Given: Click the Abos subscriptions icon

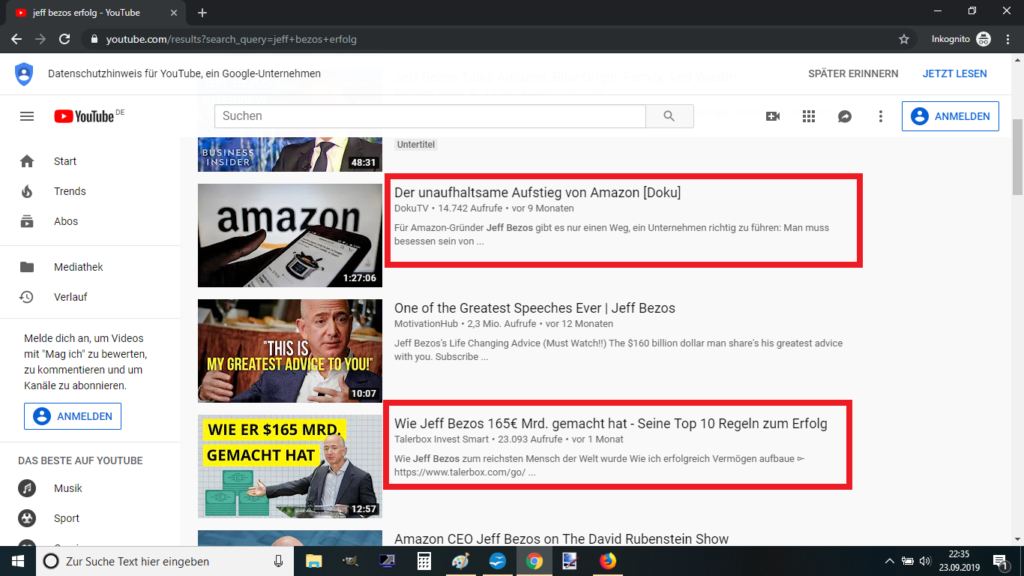Looking at the screenshot, I should 27,221.
